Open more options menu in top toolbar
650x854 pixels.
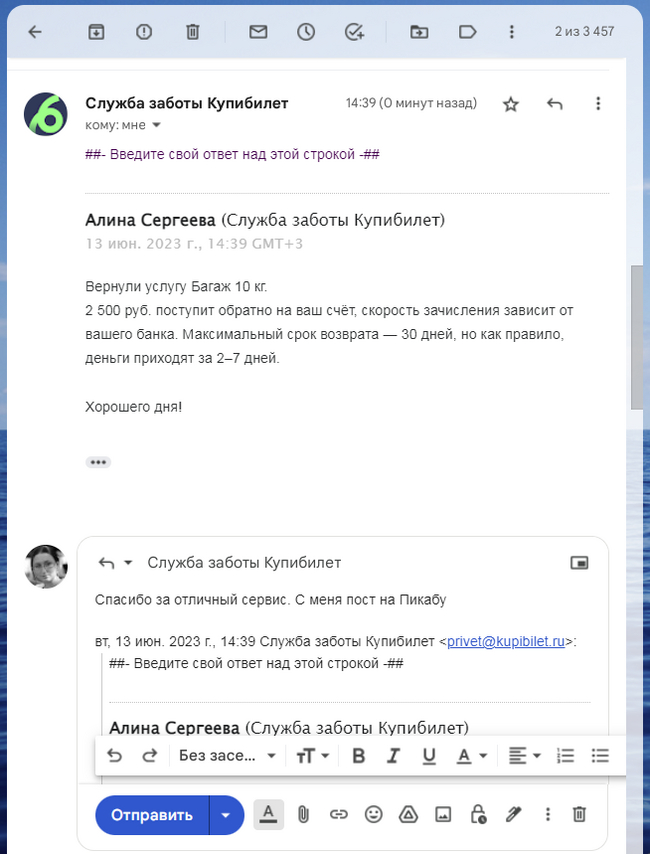[x=512, y=32]
